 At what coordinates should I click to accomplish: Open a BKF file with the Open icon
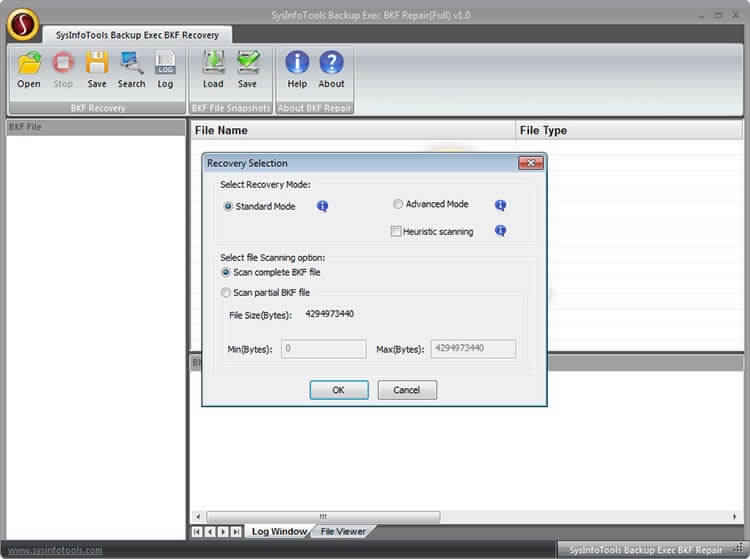tap(29, 69)
